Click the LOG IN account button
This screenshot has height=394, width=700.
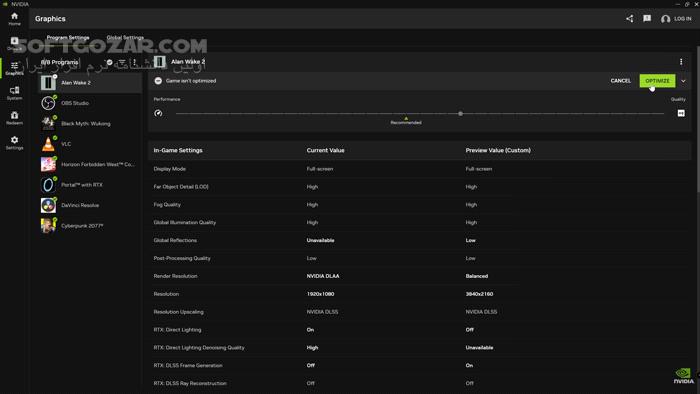[x=676, y=19]
